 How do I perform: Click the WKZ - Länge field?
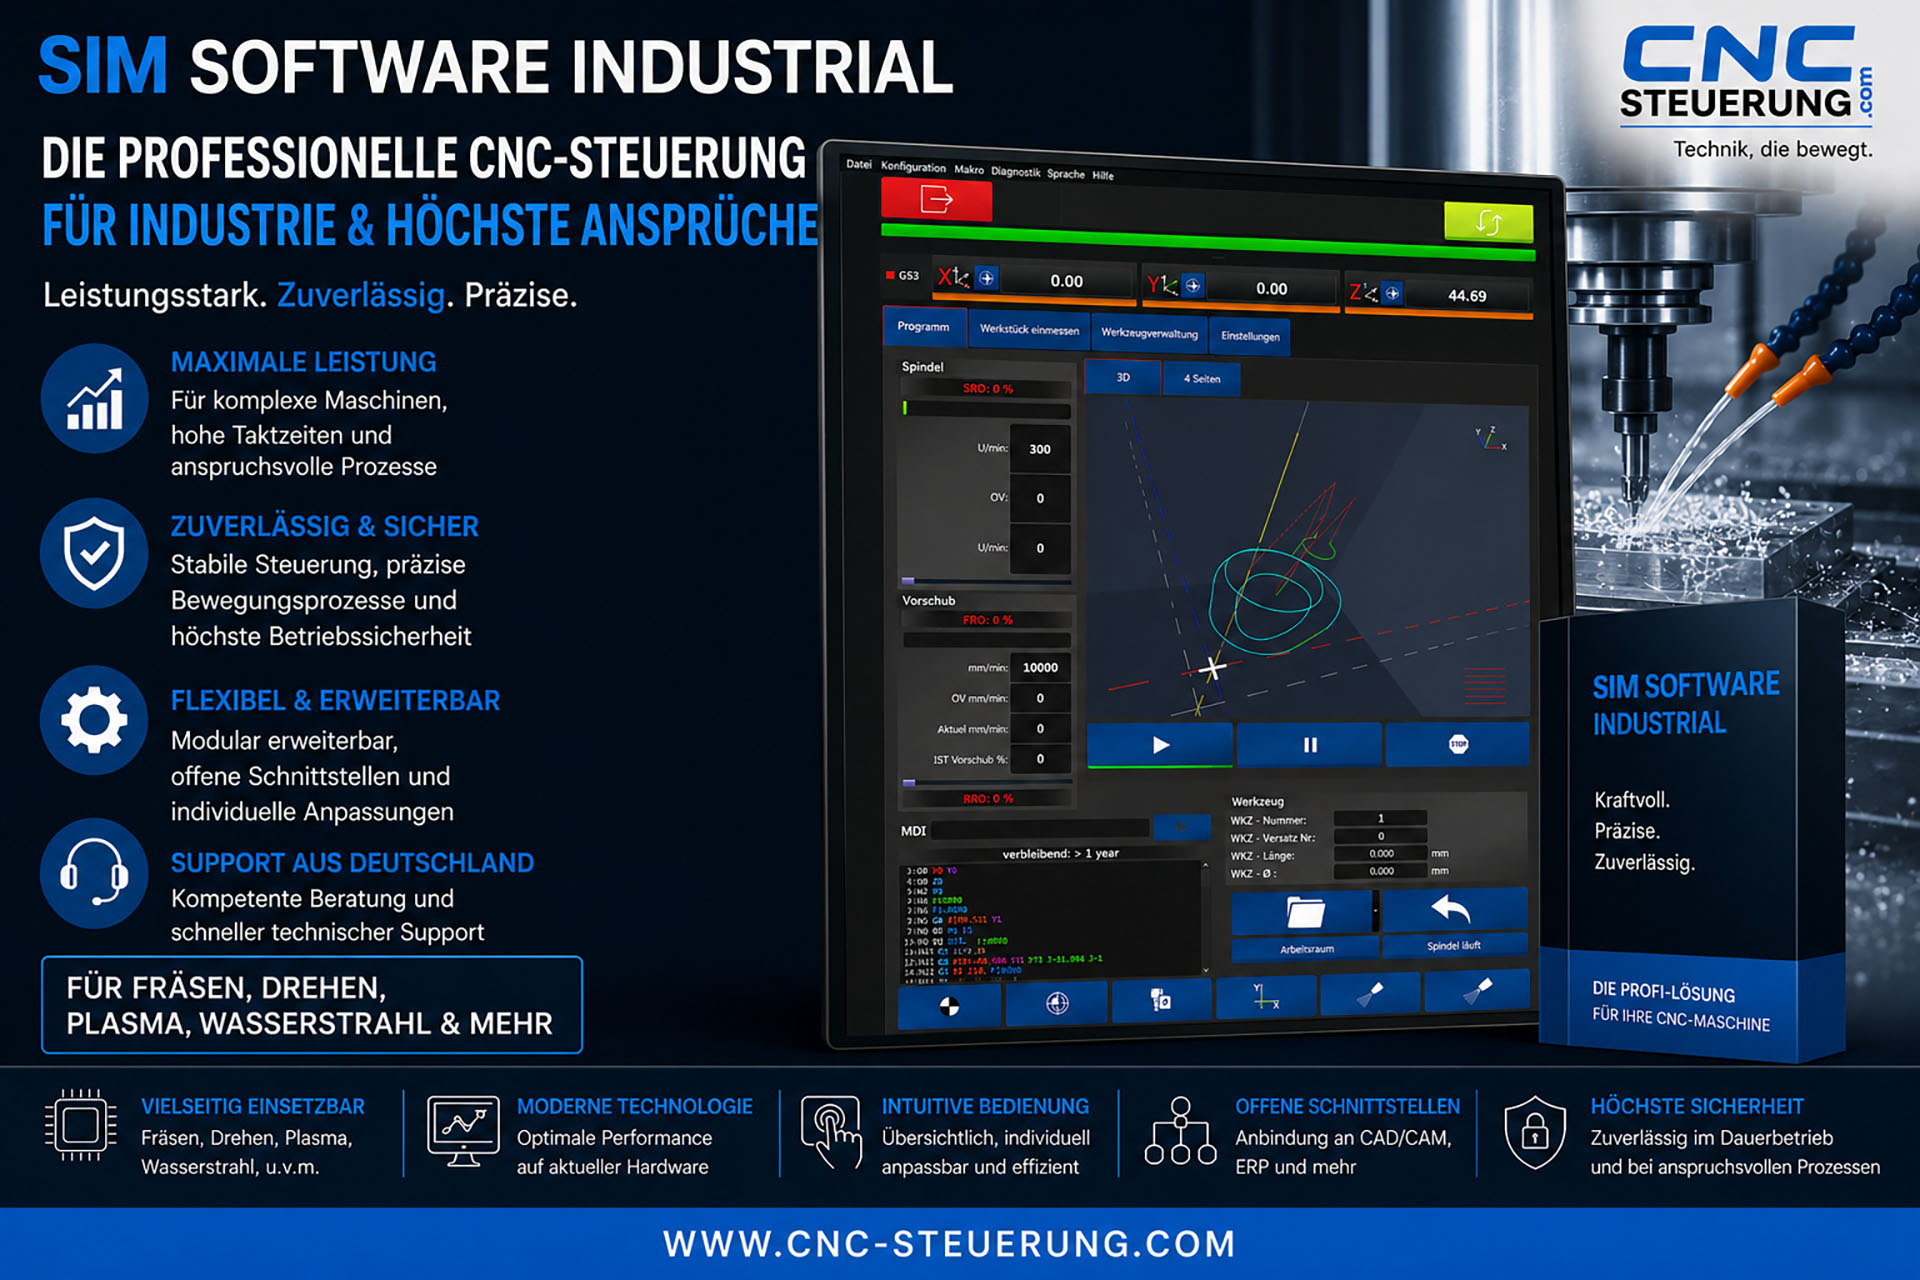(1380, 853)
